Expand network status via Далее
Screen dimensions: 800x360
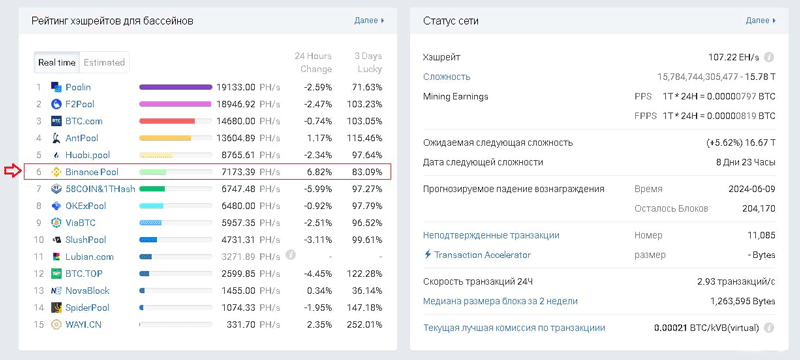(761, 20)
